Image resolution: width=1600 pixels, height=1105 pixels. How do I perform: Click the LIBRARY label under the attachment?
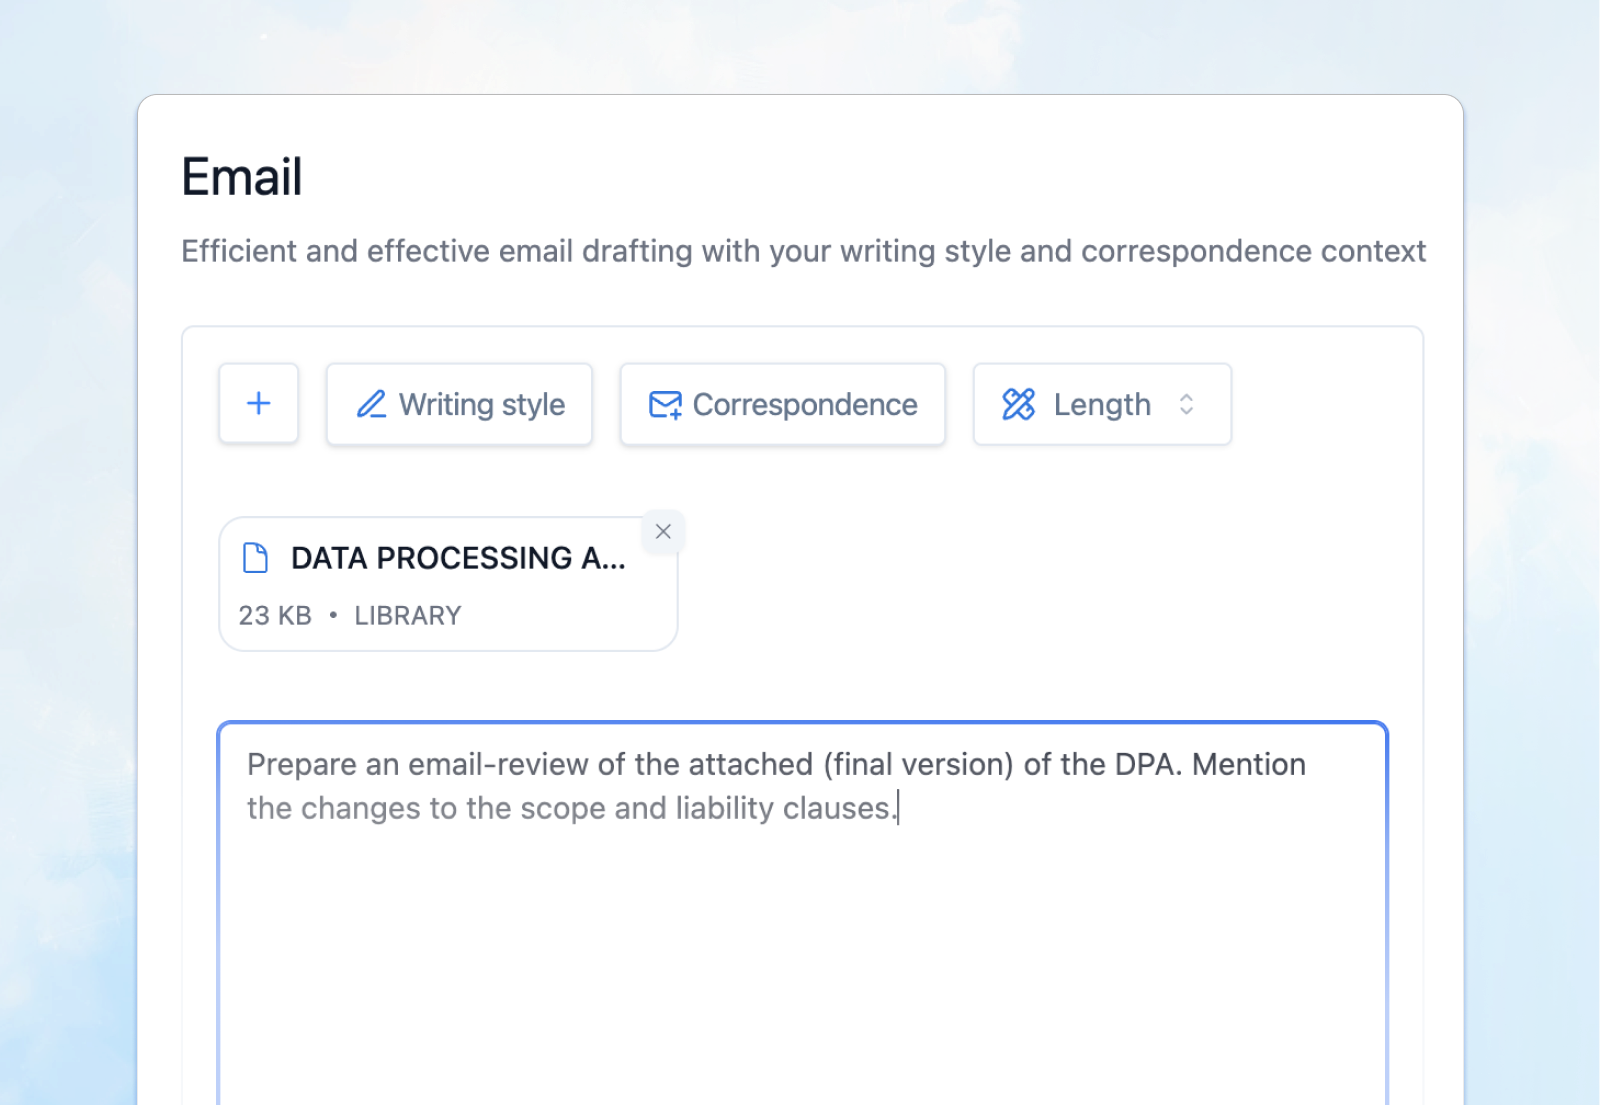pyautogui.click(x=406, y=615)
